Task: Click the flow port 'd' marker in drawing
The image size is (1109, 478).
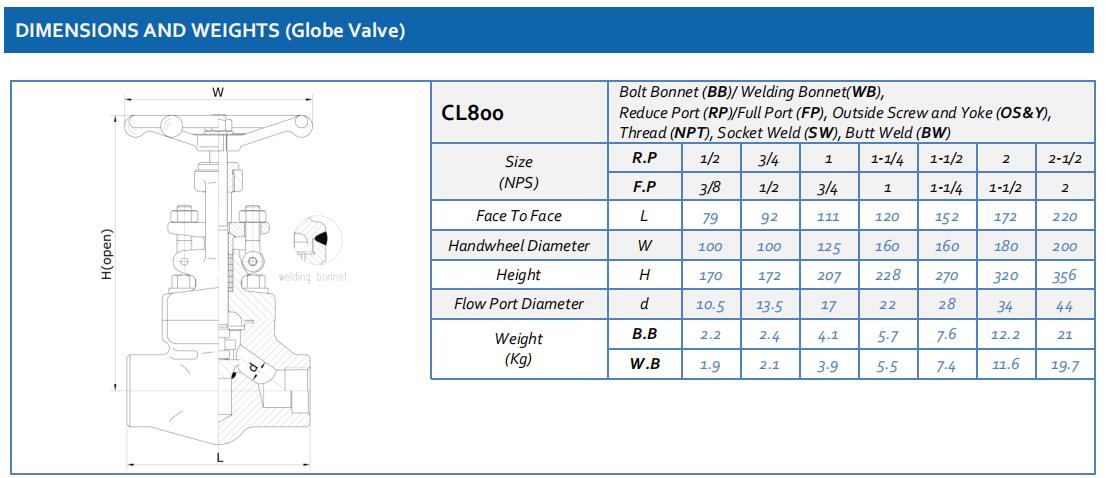Action: click(x=252, y=372)
